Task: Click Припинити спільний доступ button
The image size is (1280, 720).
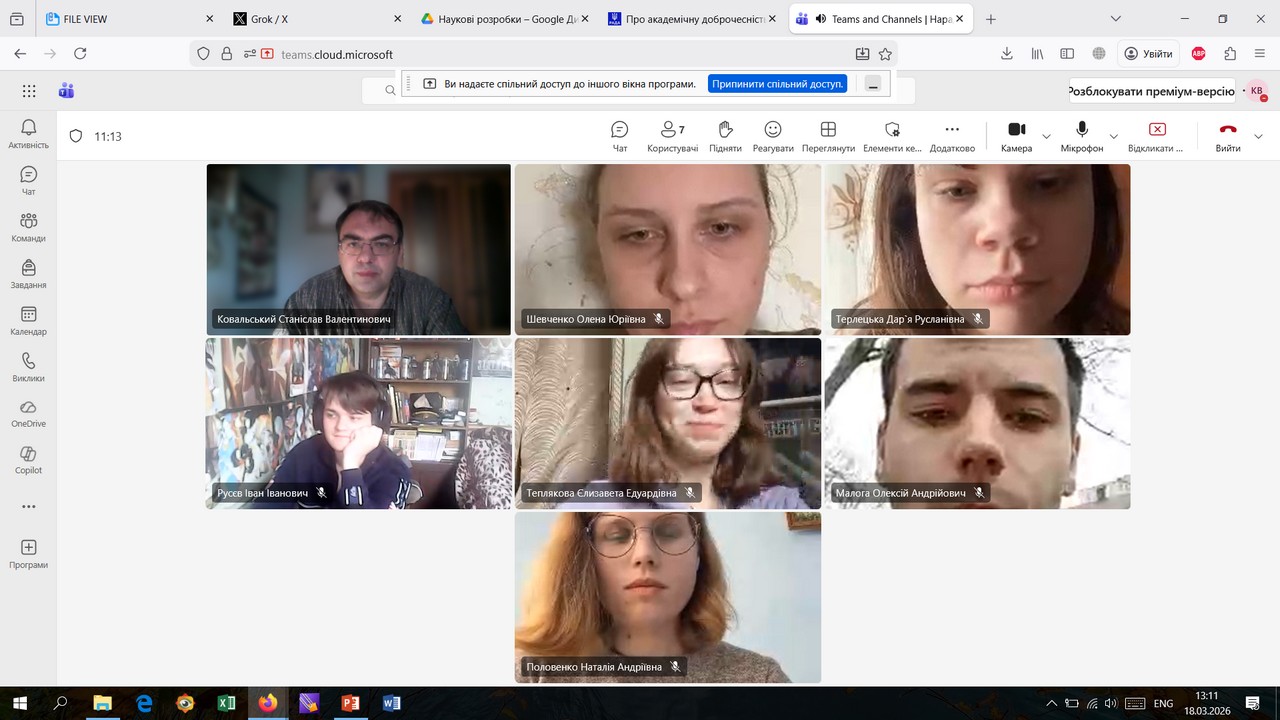Action: [x=777, y=84]
